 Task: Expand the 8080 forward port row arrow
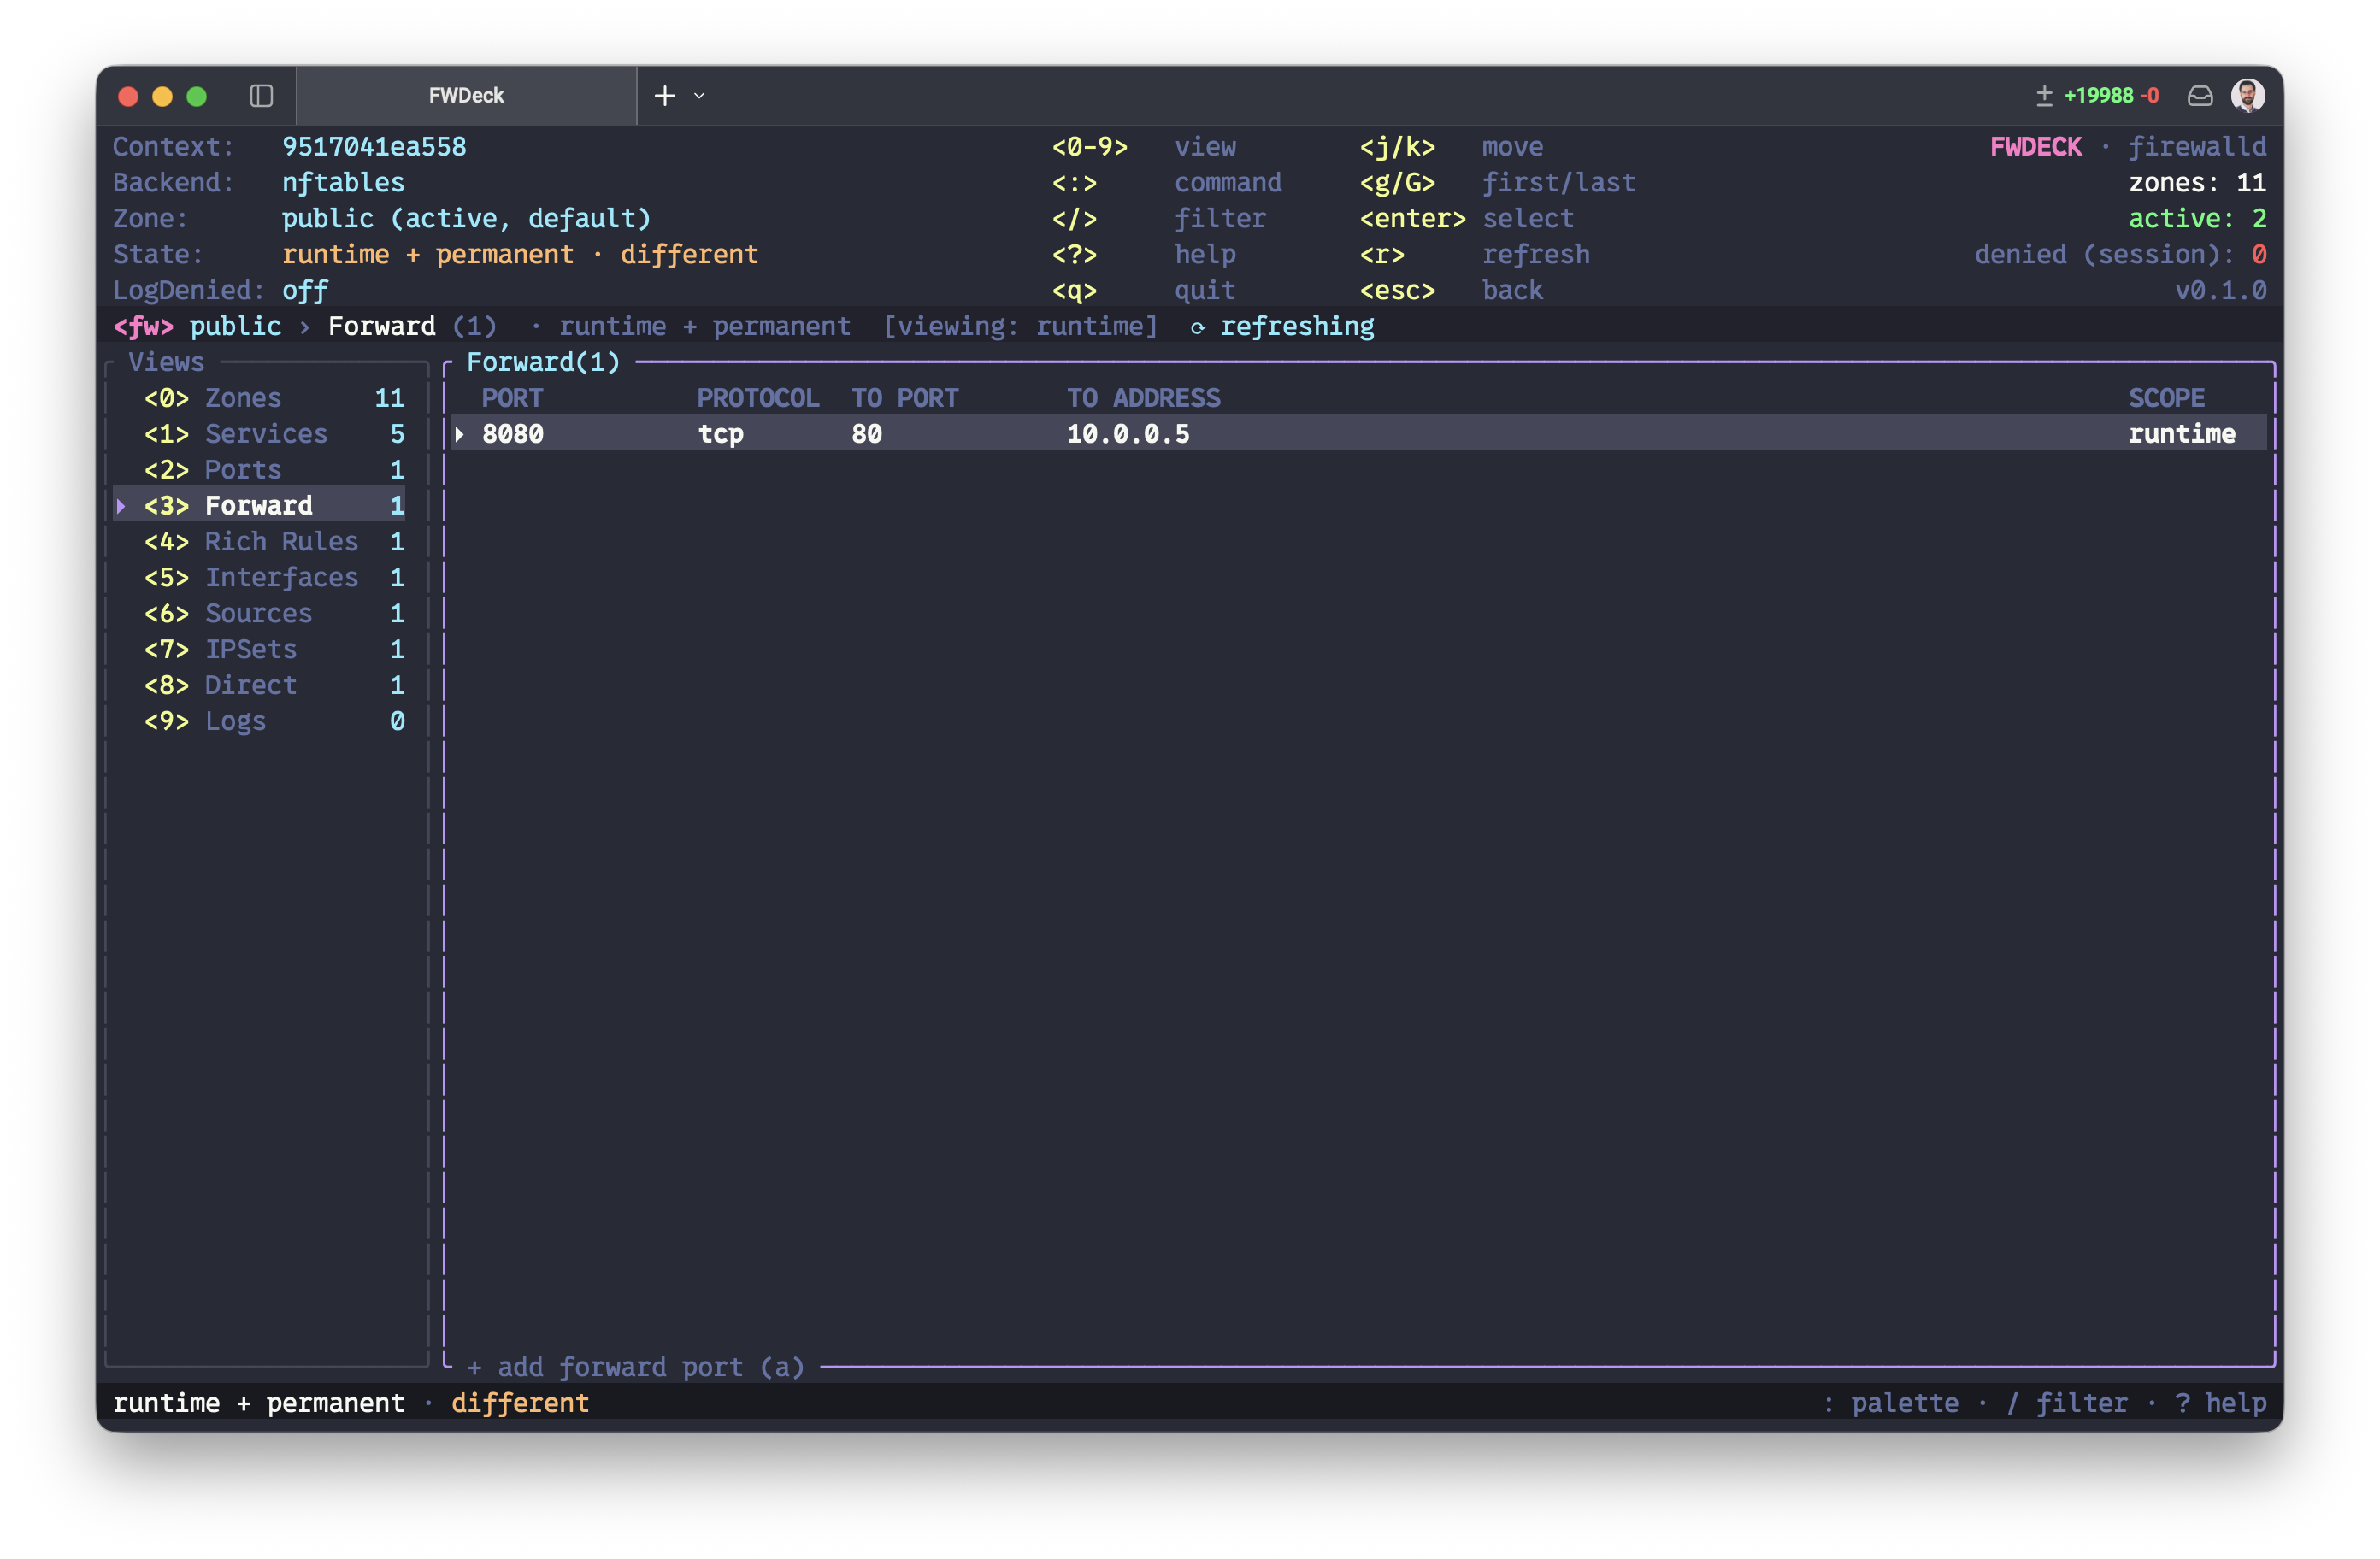(459, 434)
